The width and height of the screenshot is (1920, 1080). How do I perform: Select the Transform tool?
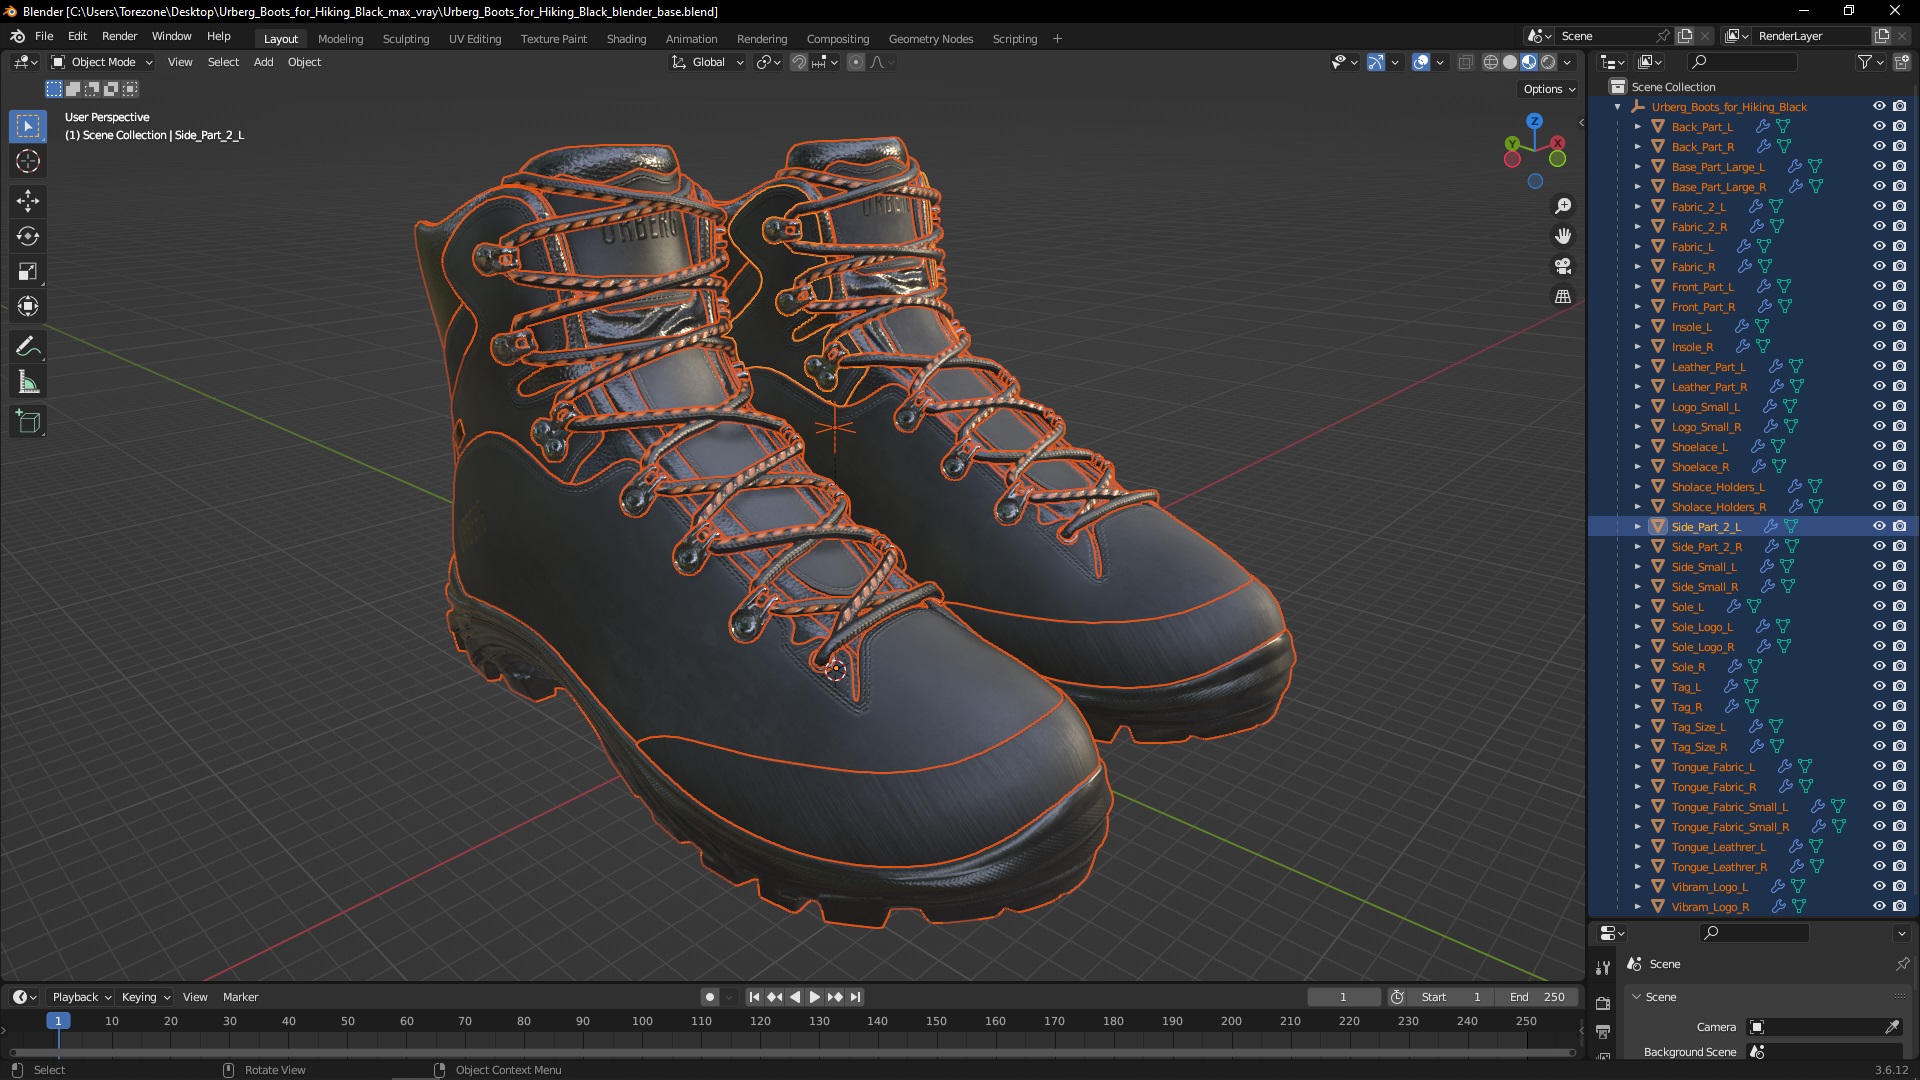[28, 306]
